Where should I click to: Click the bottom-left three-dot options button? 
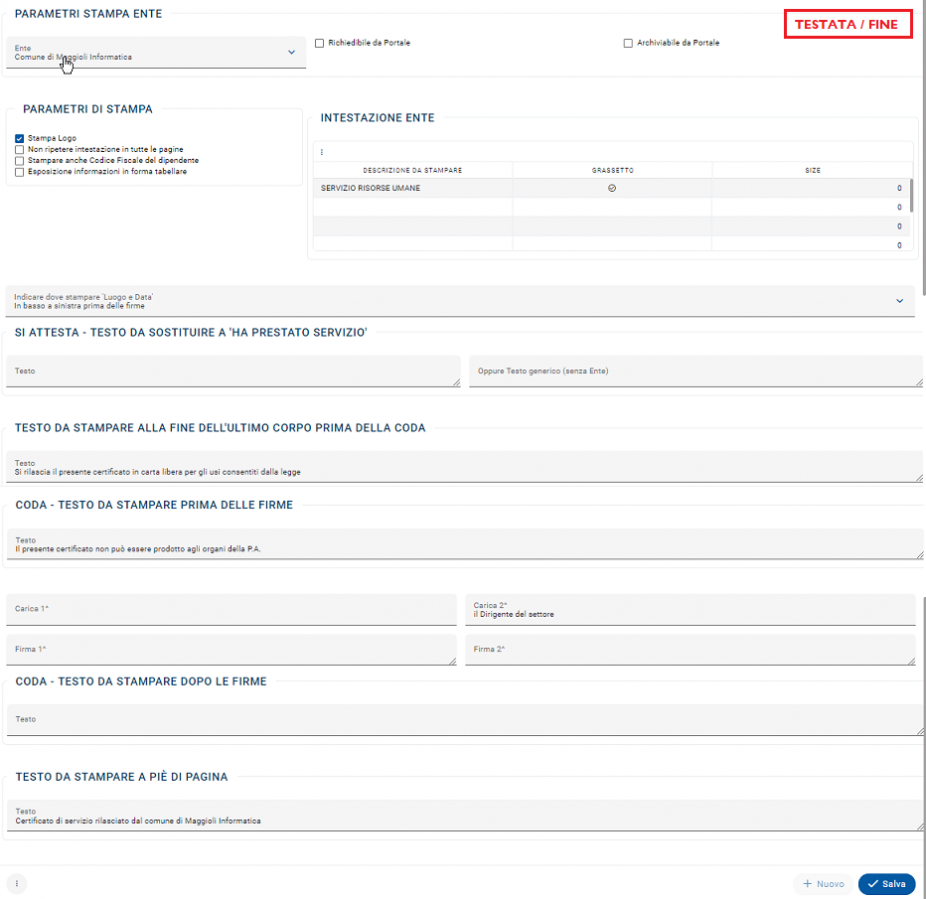coord(16,884)
